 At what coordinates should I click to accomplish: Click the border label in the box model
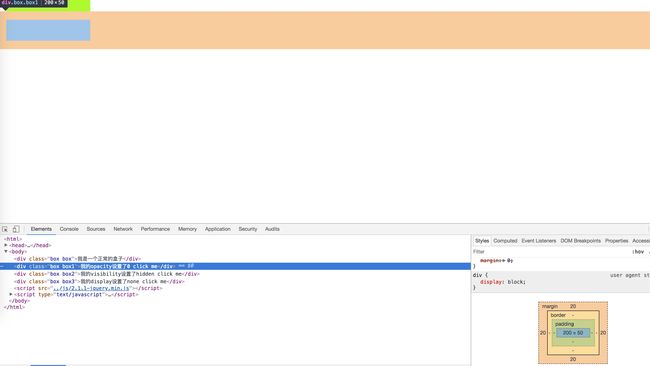click(x=558, y=315)
